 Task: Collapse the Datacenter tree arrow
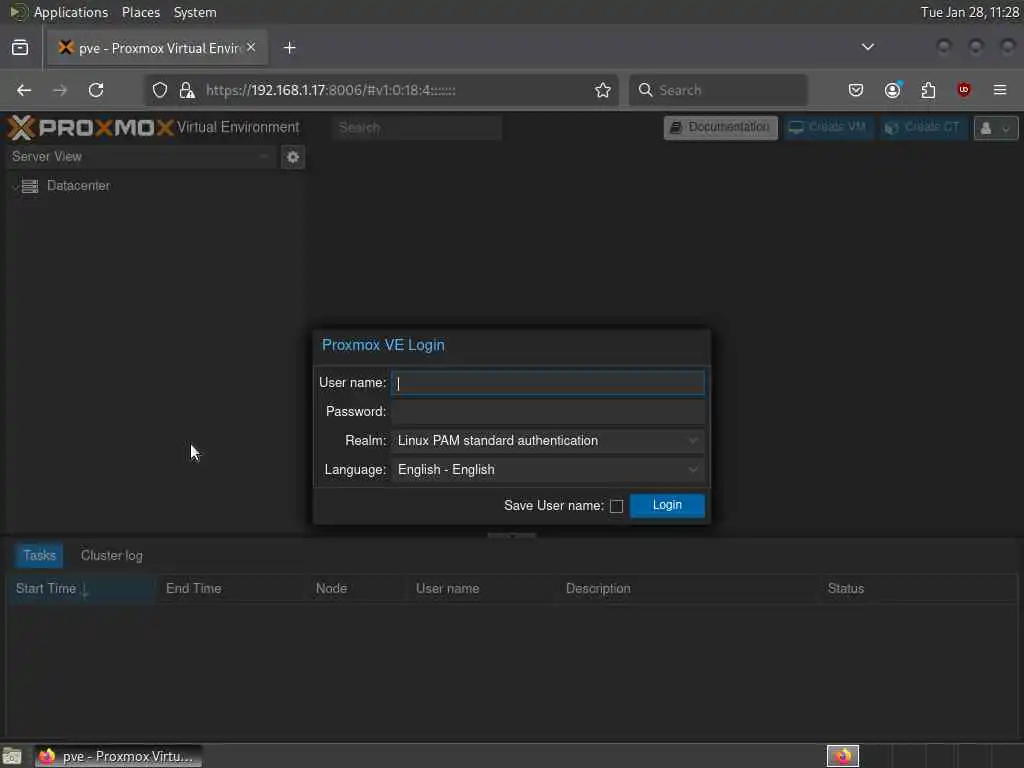tap(15, 187)
